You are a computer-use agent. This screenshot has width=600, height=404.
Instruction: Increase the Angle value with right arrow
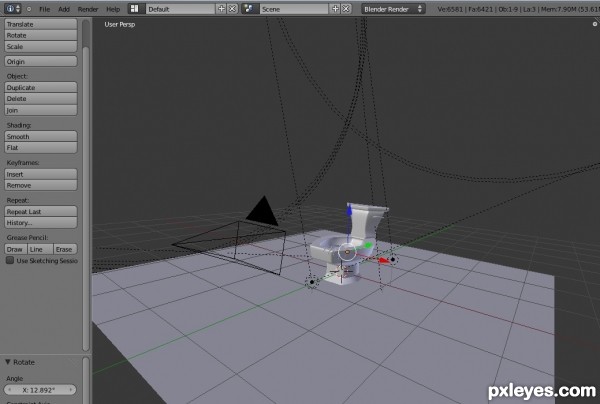tap(71, 390)
